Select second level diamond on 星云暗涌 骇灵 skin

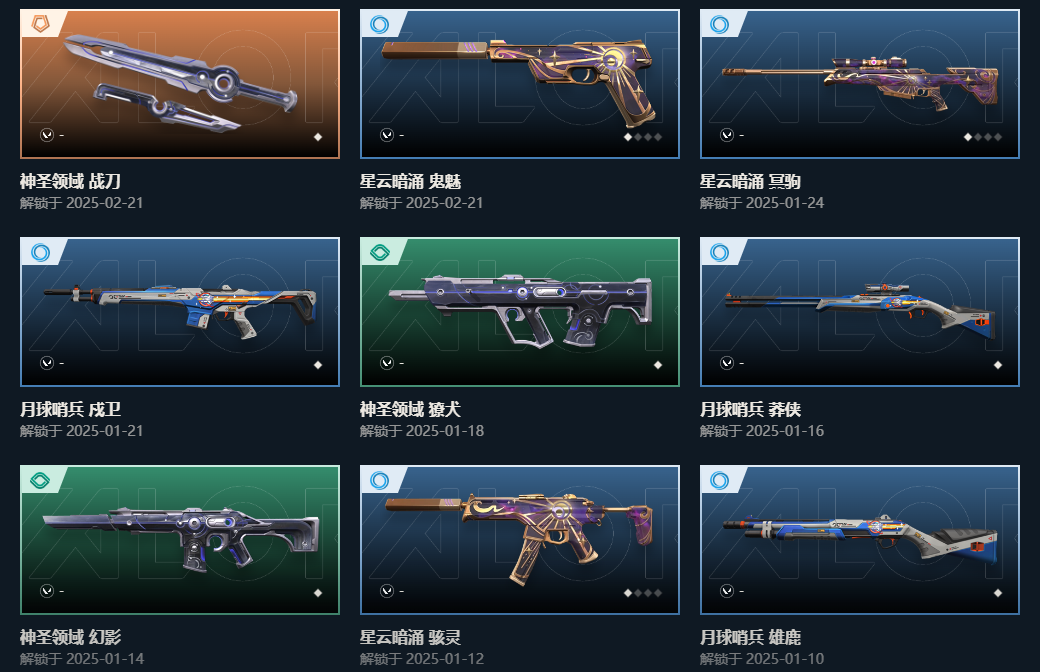[x=638, y=593]
